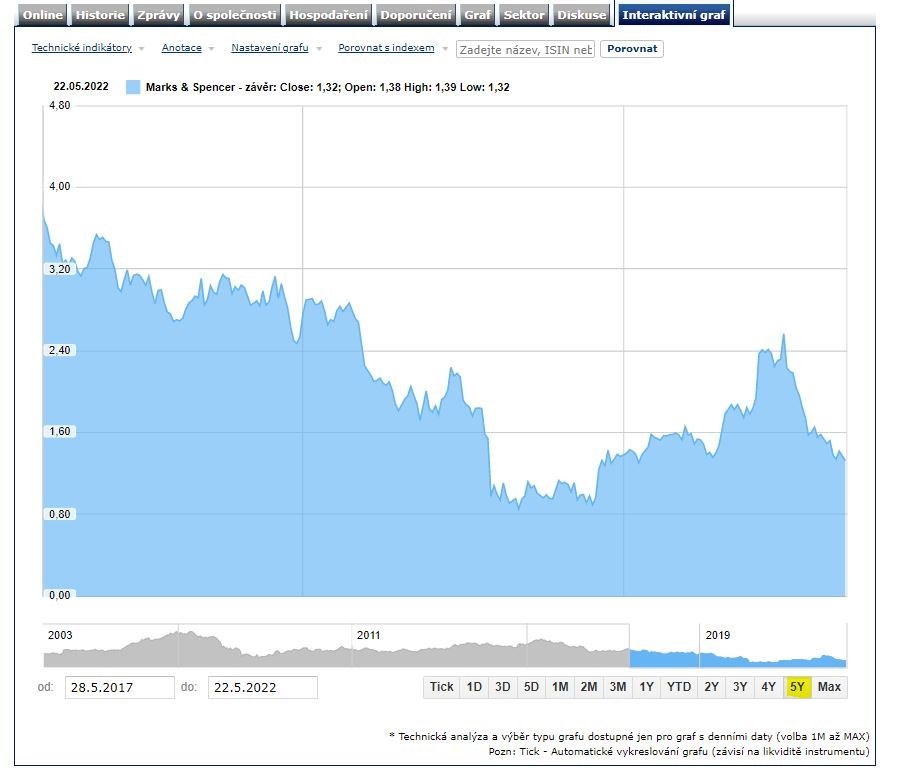This screenshot has height=773, width=899.
Task: Focus the název/ISIN search field
Action: [525, 49]
